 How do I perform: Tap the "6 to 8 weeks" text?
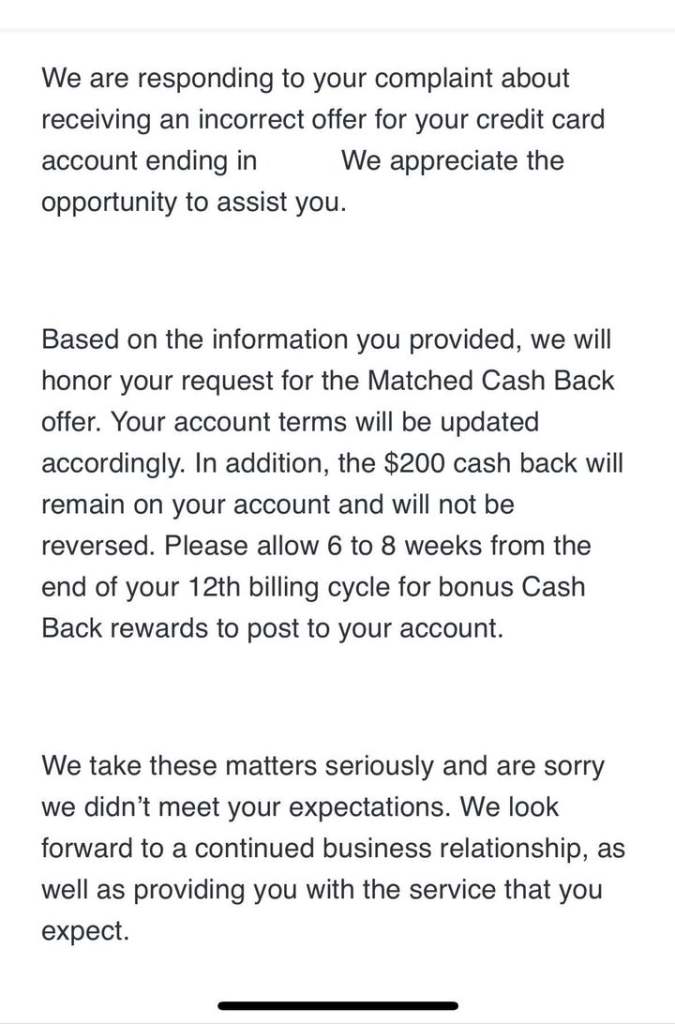pos(447,546)
